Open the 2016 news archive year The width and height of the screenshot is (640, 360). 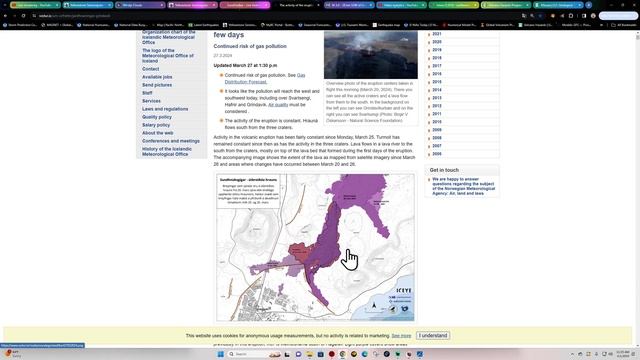coord(437,74)
